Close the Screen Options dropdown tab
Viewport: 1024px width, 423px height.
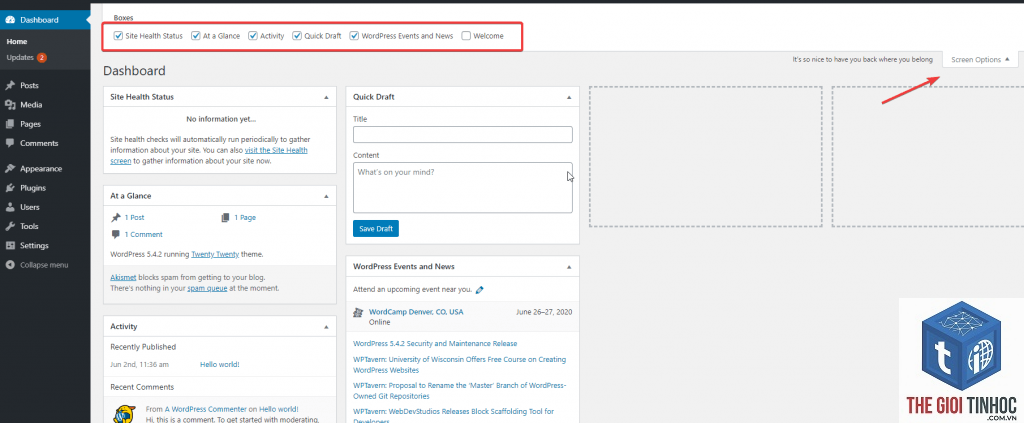[x=980, y=59]
